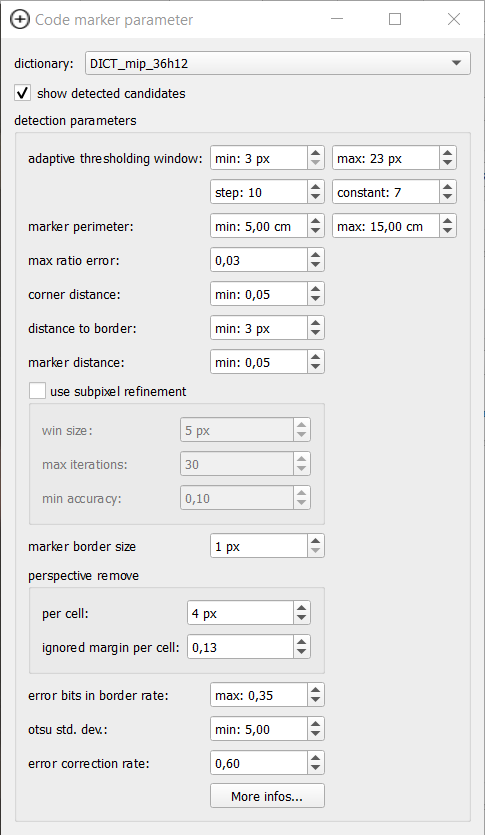Viewport: 485px width, 835px height.
Task: Increase otsu std. dev. min value
Action: click(x=316, y=725)
